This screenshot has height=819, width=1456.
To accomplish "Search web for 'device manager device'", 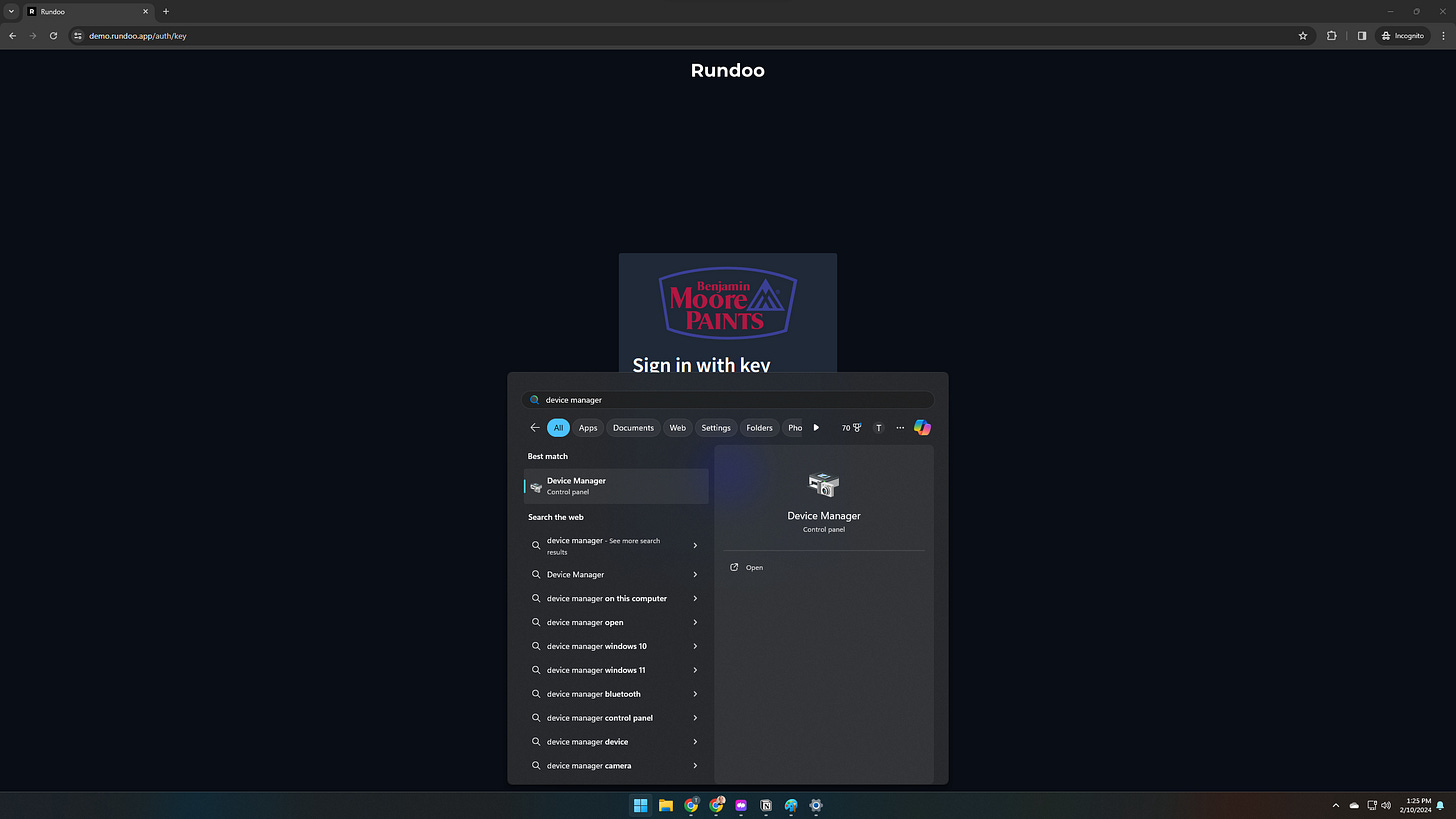I will click(615, 742).
